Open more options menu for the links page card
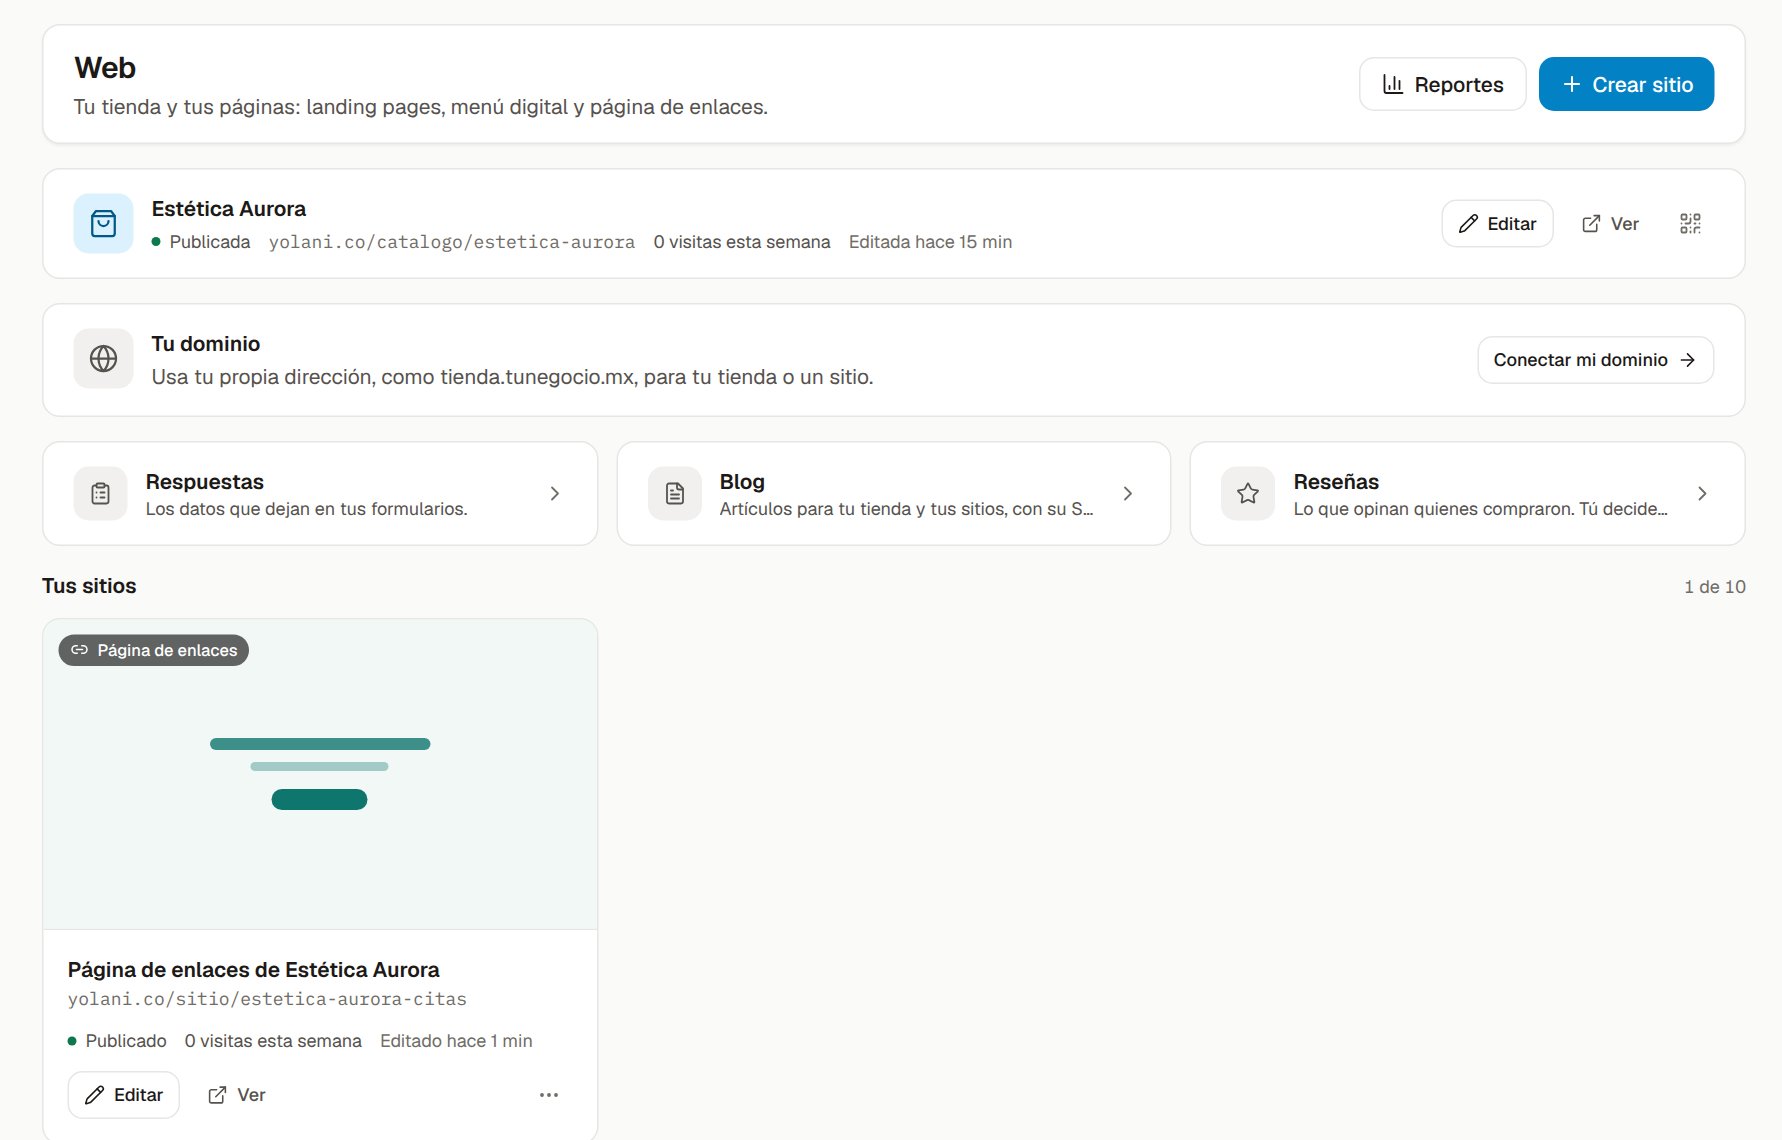The width and height of the screenshot is (1782, 1140). [x=549, y=1094]
